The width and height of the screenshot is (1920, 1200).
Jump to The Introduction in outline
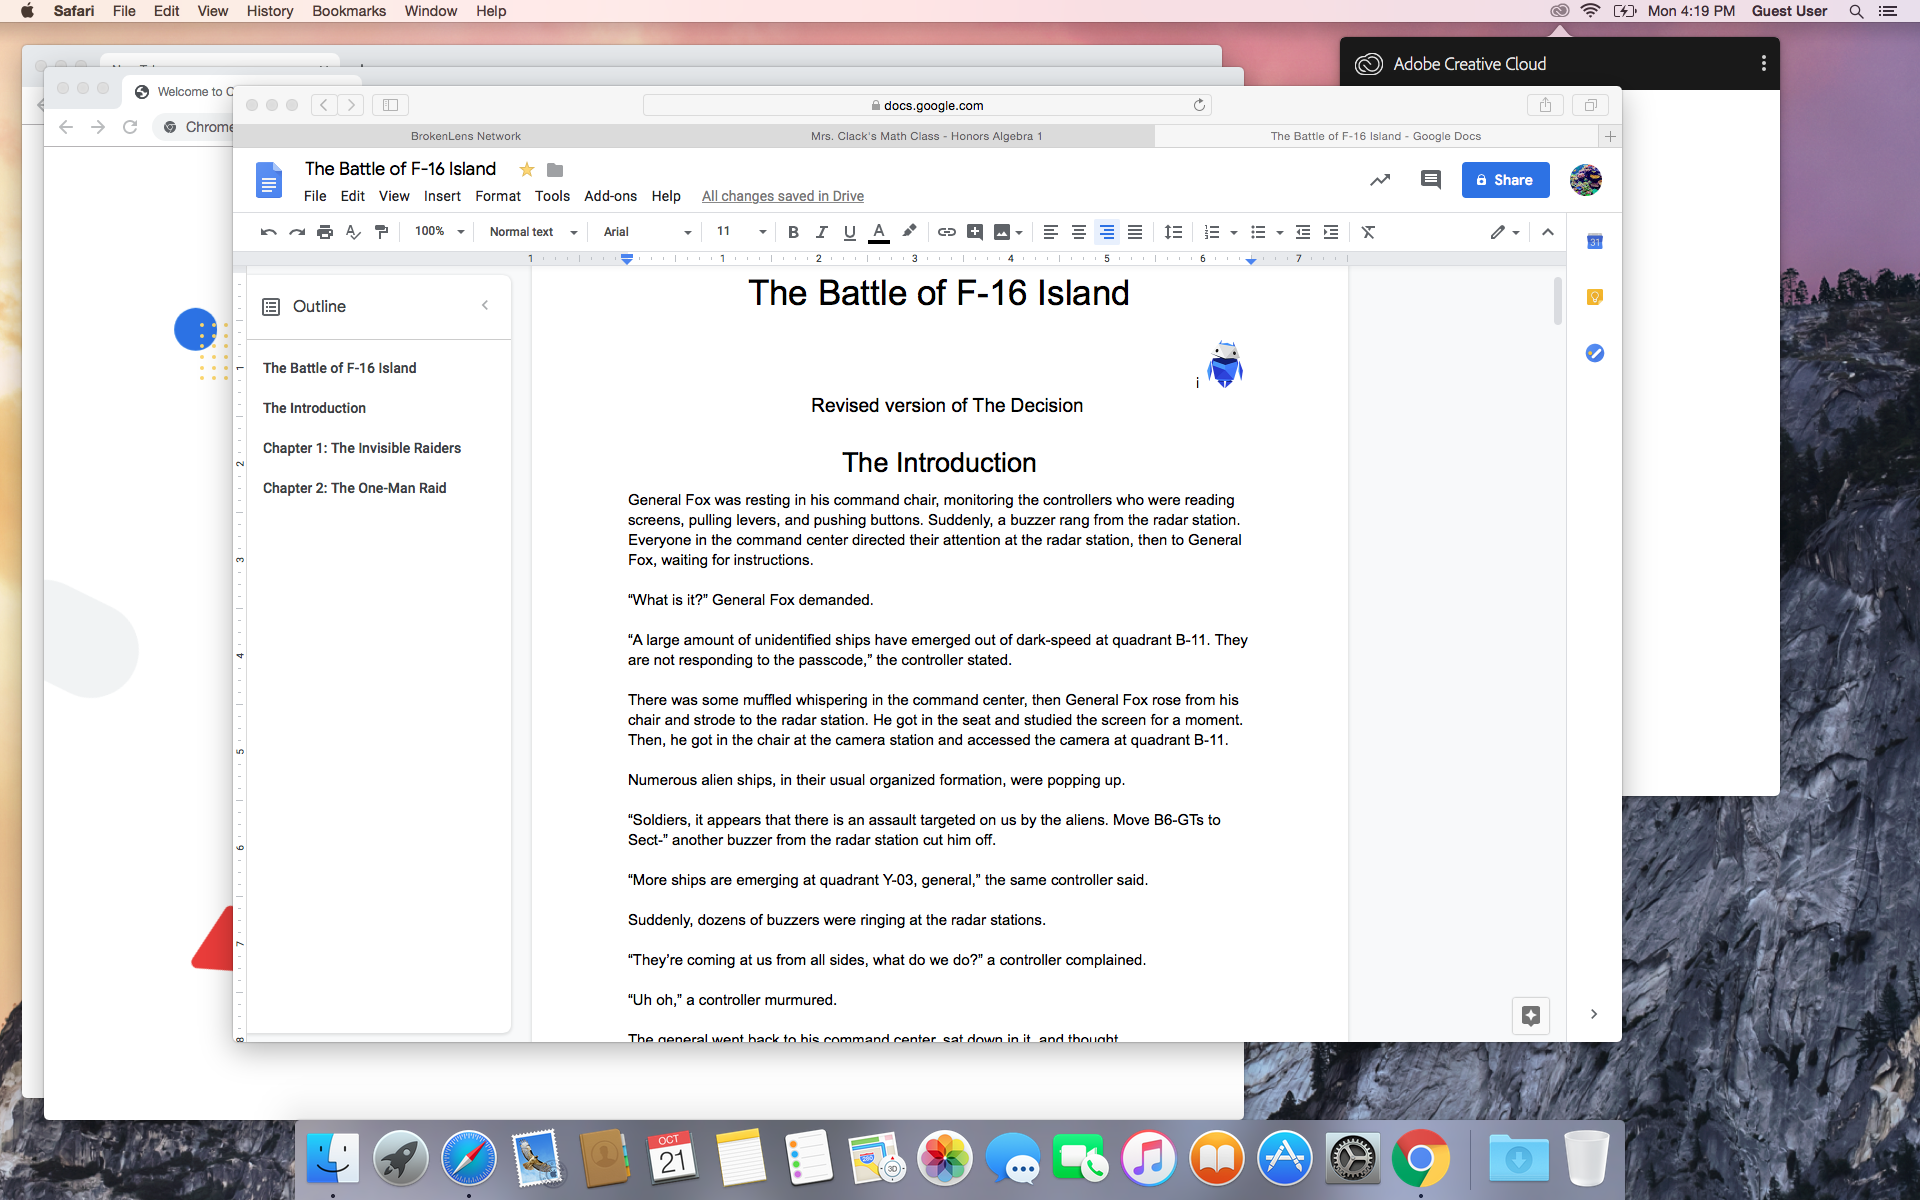(314, 408)
